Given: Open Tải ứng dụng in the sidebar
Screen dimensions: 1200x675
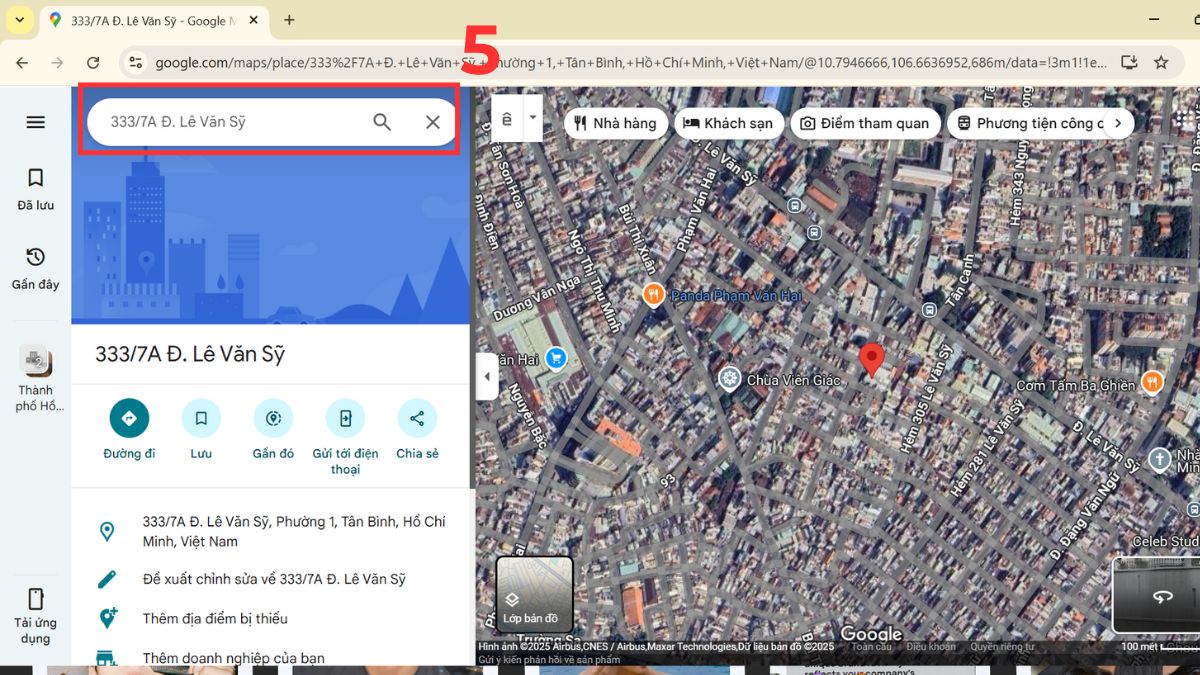Looking at the screenshot, I should click(36, 615).
